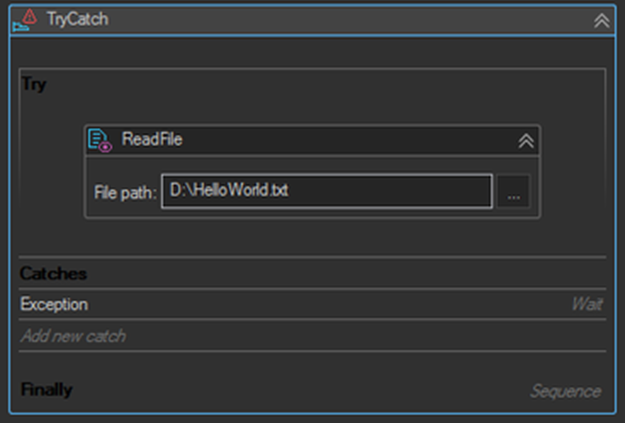Click the ReadFile activity document icon
The image size is (625, 423).
point(100,140)
